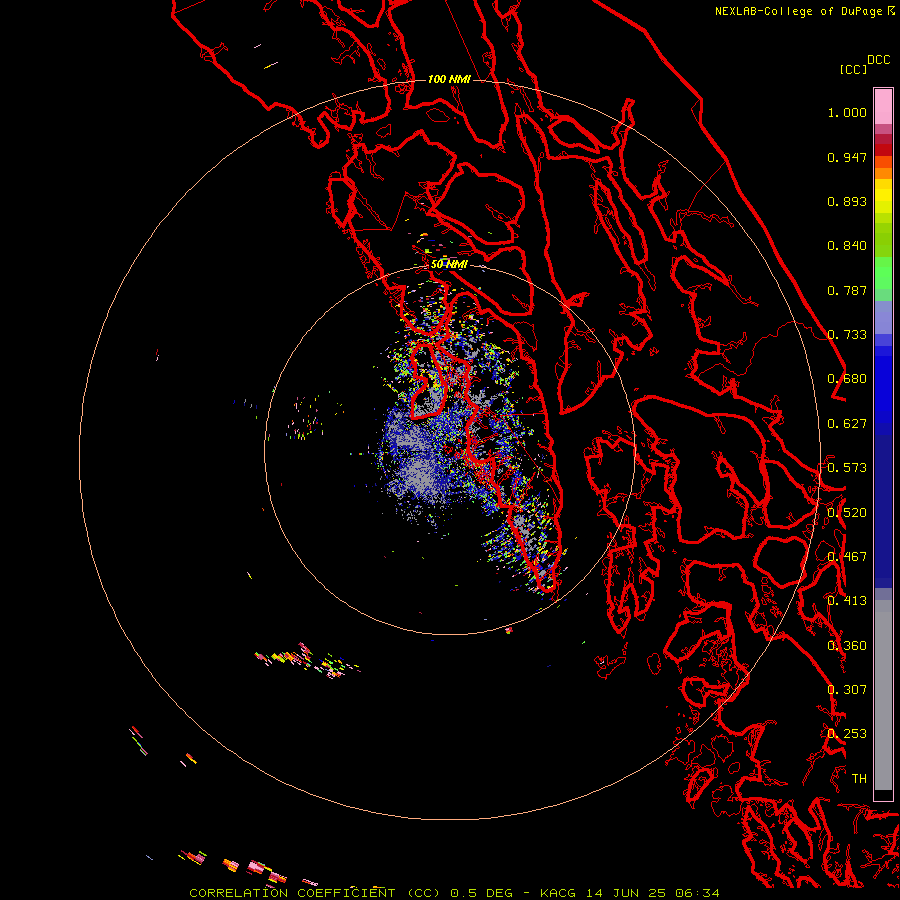Click the 0.680 scale value
The width and height of the screenshot is (900, 900).
tap(847, 379)
